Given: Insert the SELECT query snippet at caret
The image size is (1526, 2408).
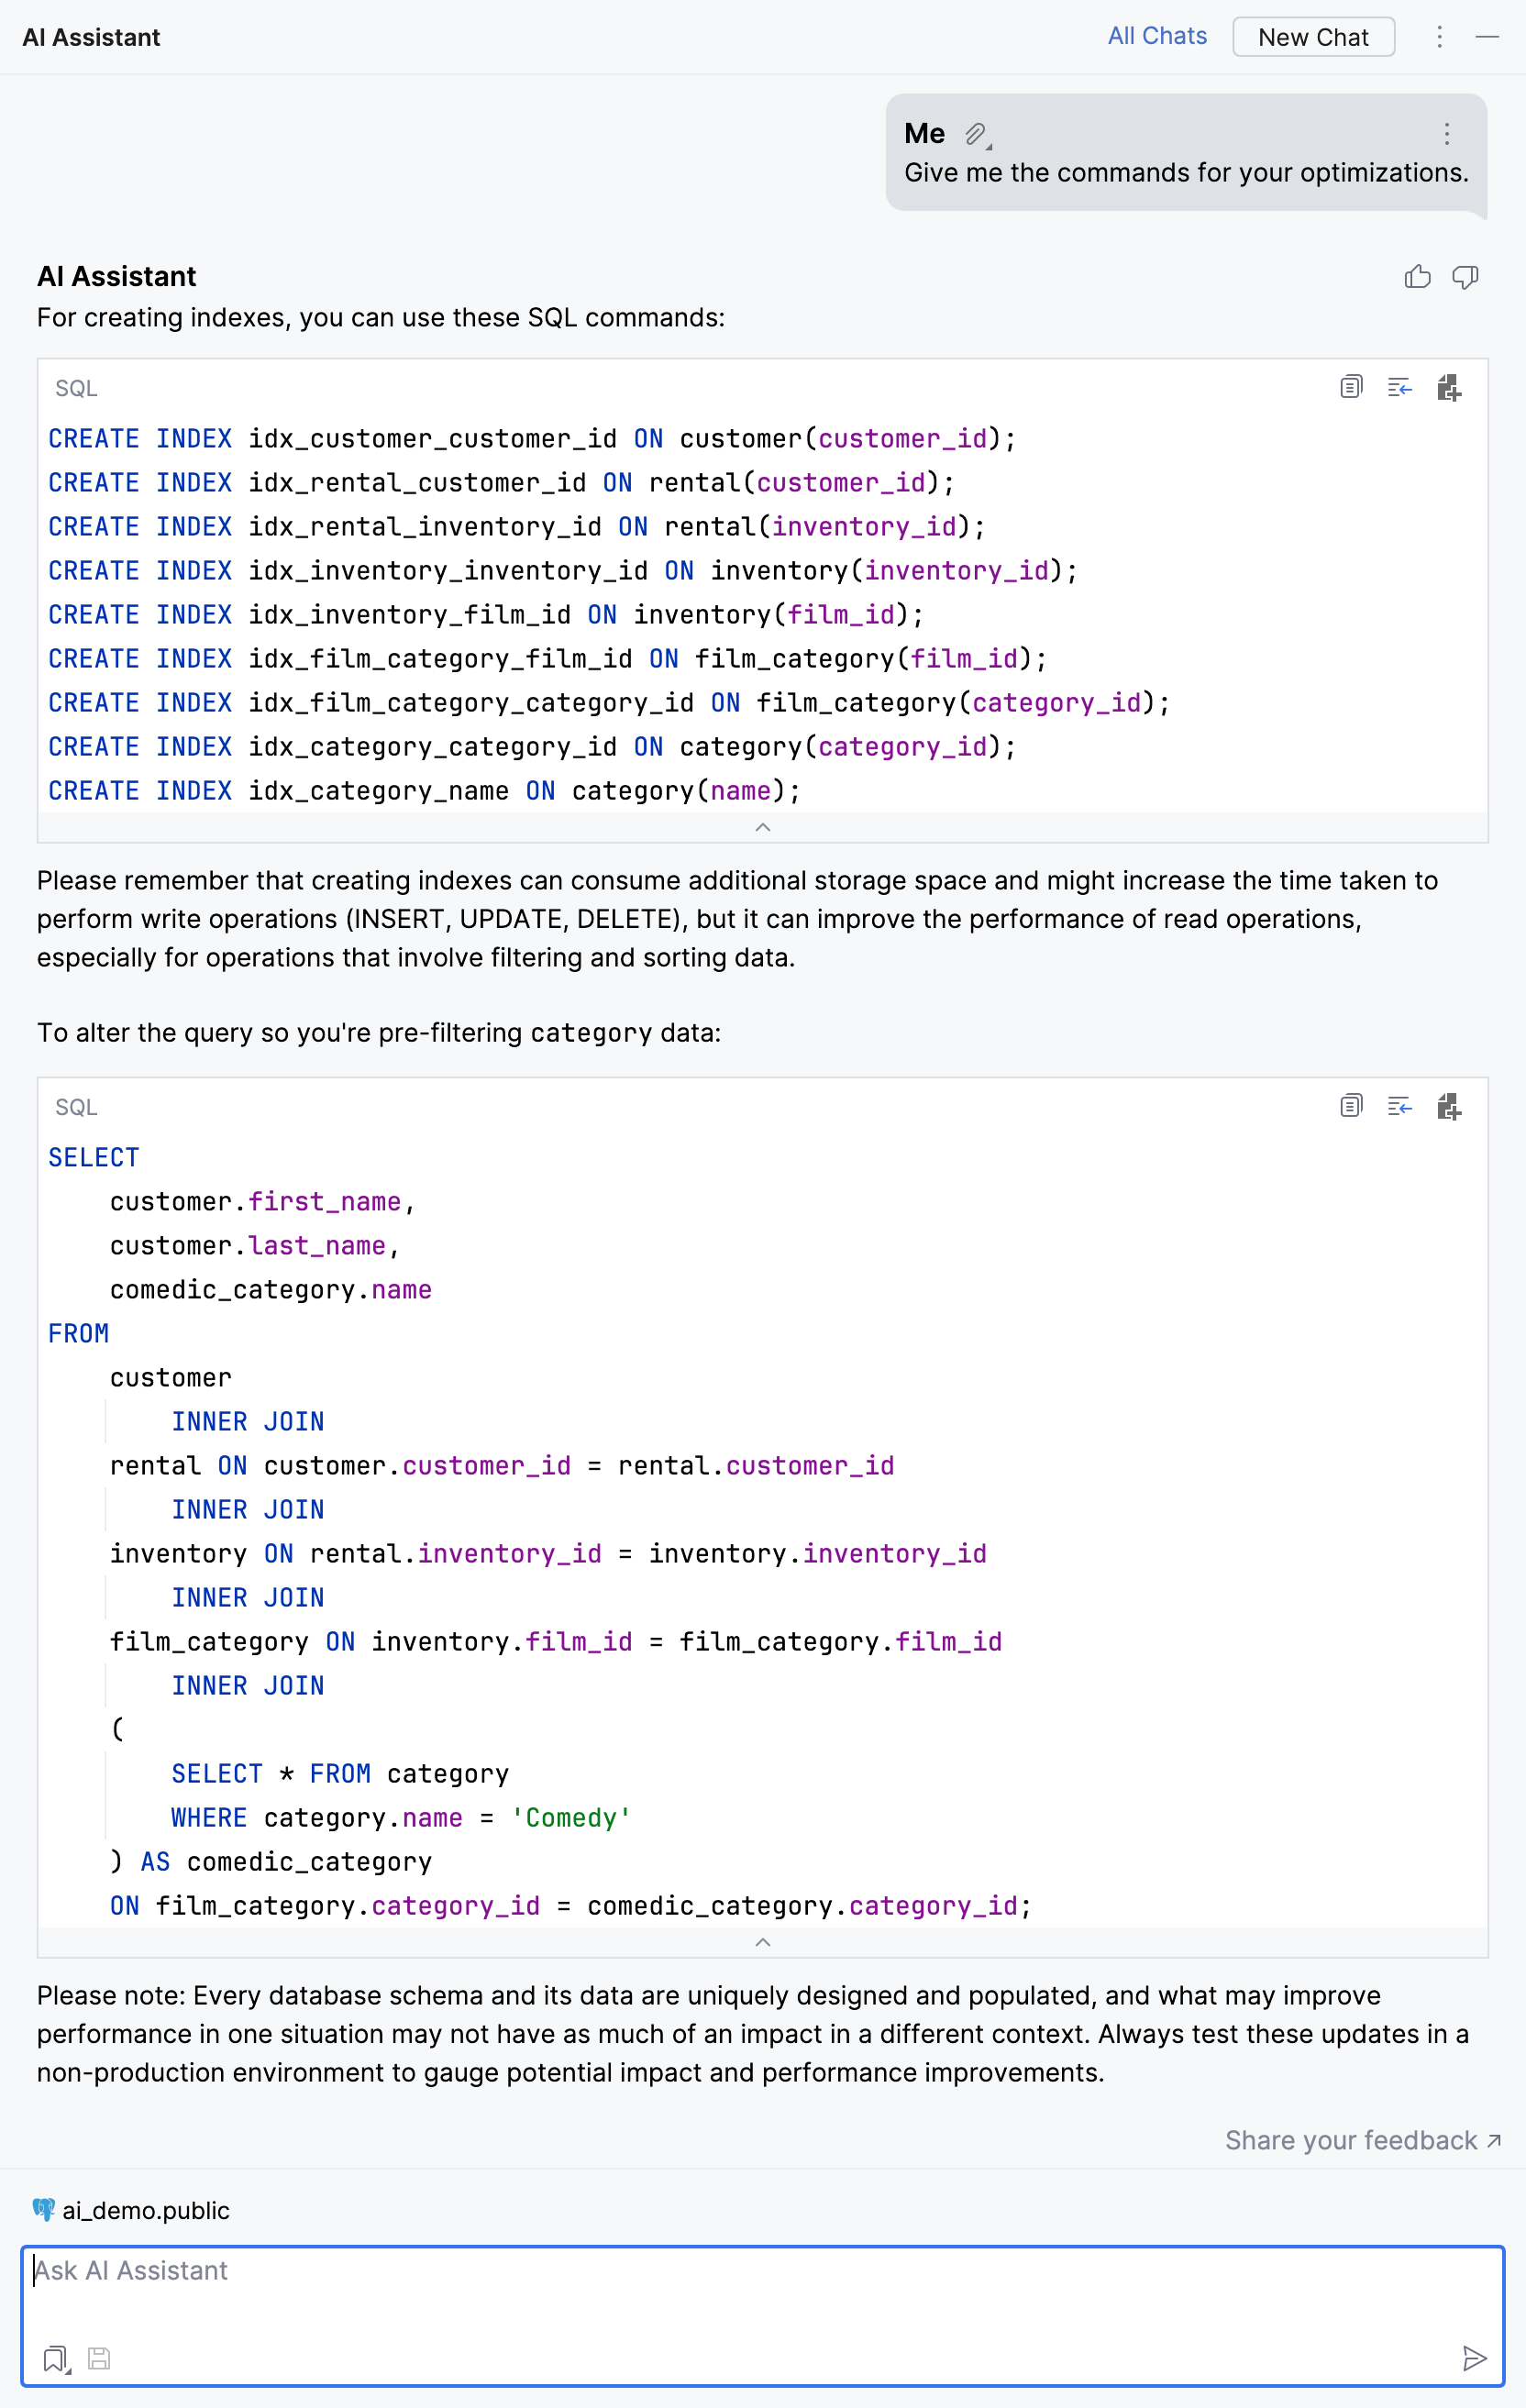Looking at the screenshot, I should pyautogui.click(x=1399, y=1106).
